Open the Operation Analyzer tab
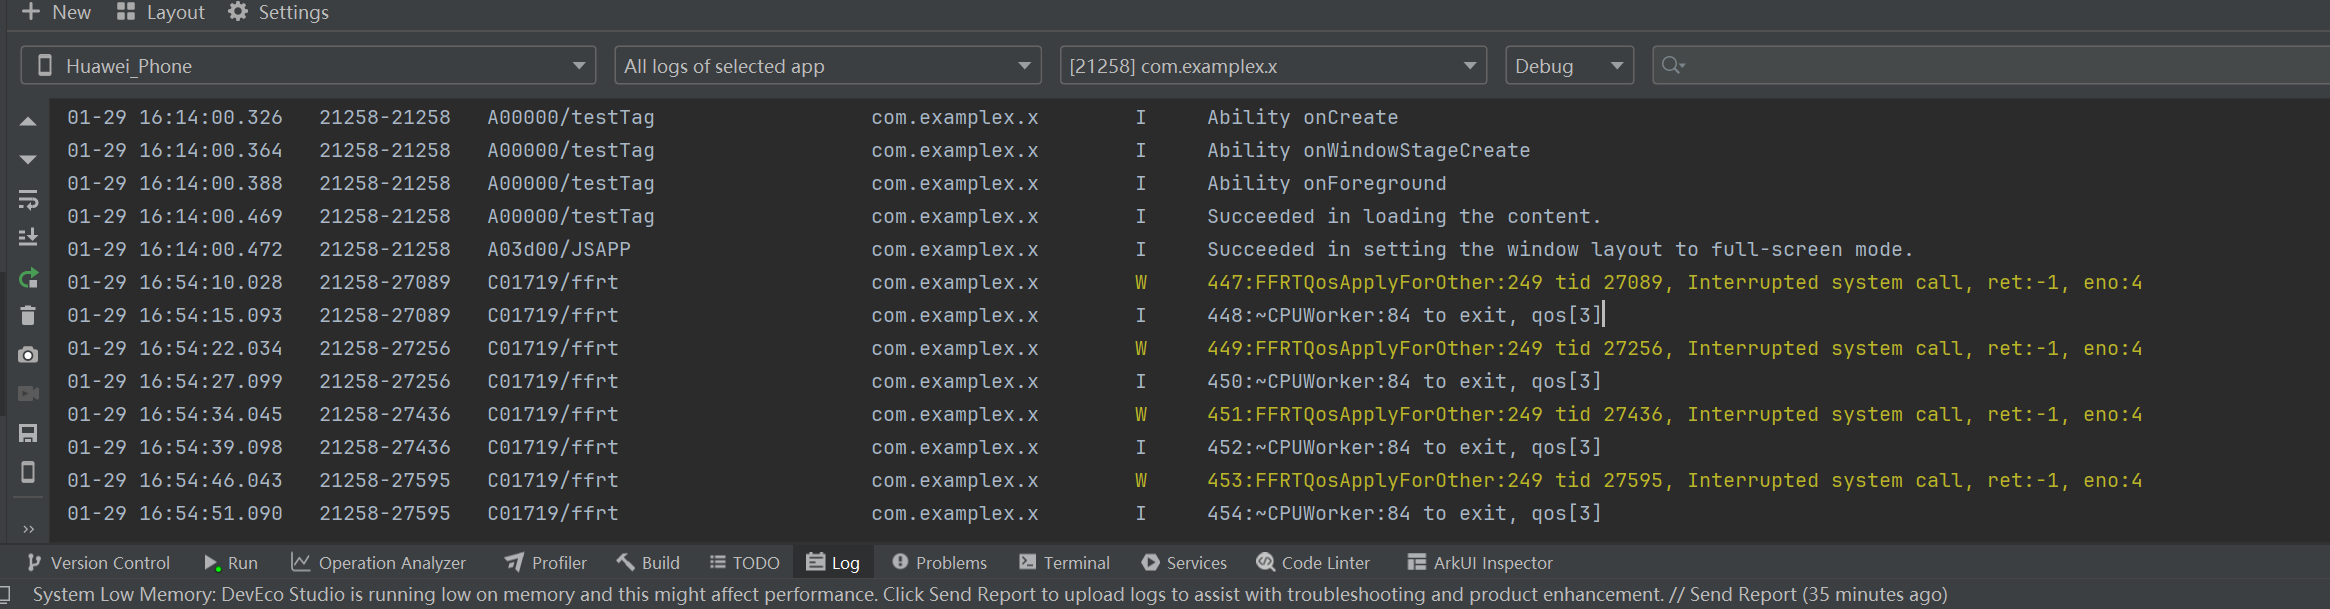The height and width of the screenshot is (609, 2330). click(378, 563)
